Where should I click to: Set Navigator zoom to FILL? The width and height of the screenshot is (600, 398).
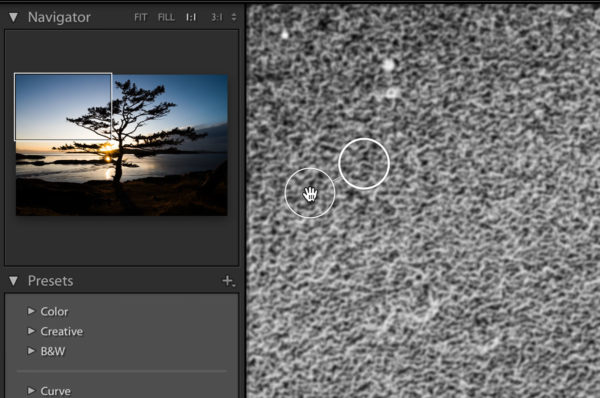[166, 18]
